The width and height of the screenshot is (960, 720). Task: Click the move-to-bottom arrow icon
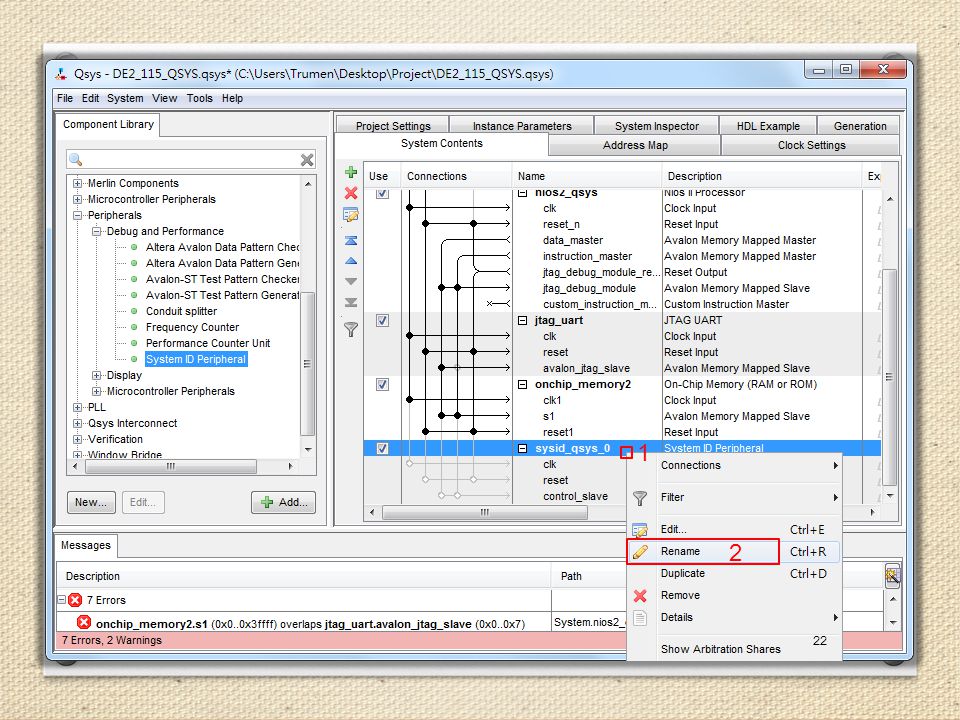(351, 302)
